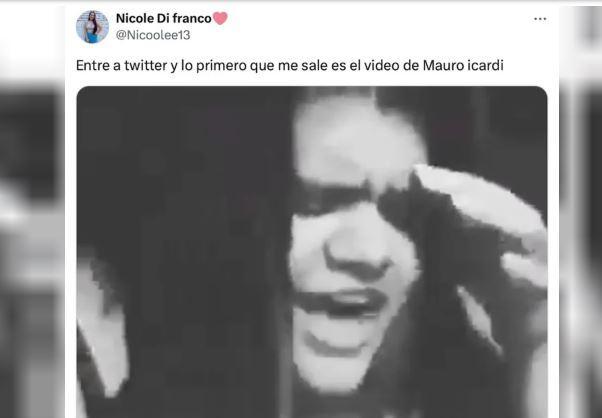Click the blurred background right of the tweet
This screenshot has width=602, height=418.
580,230
